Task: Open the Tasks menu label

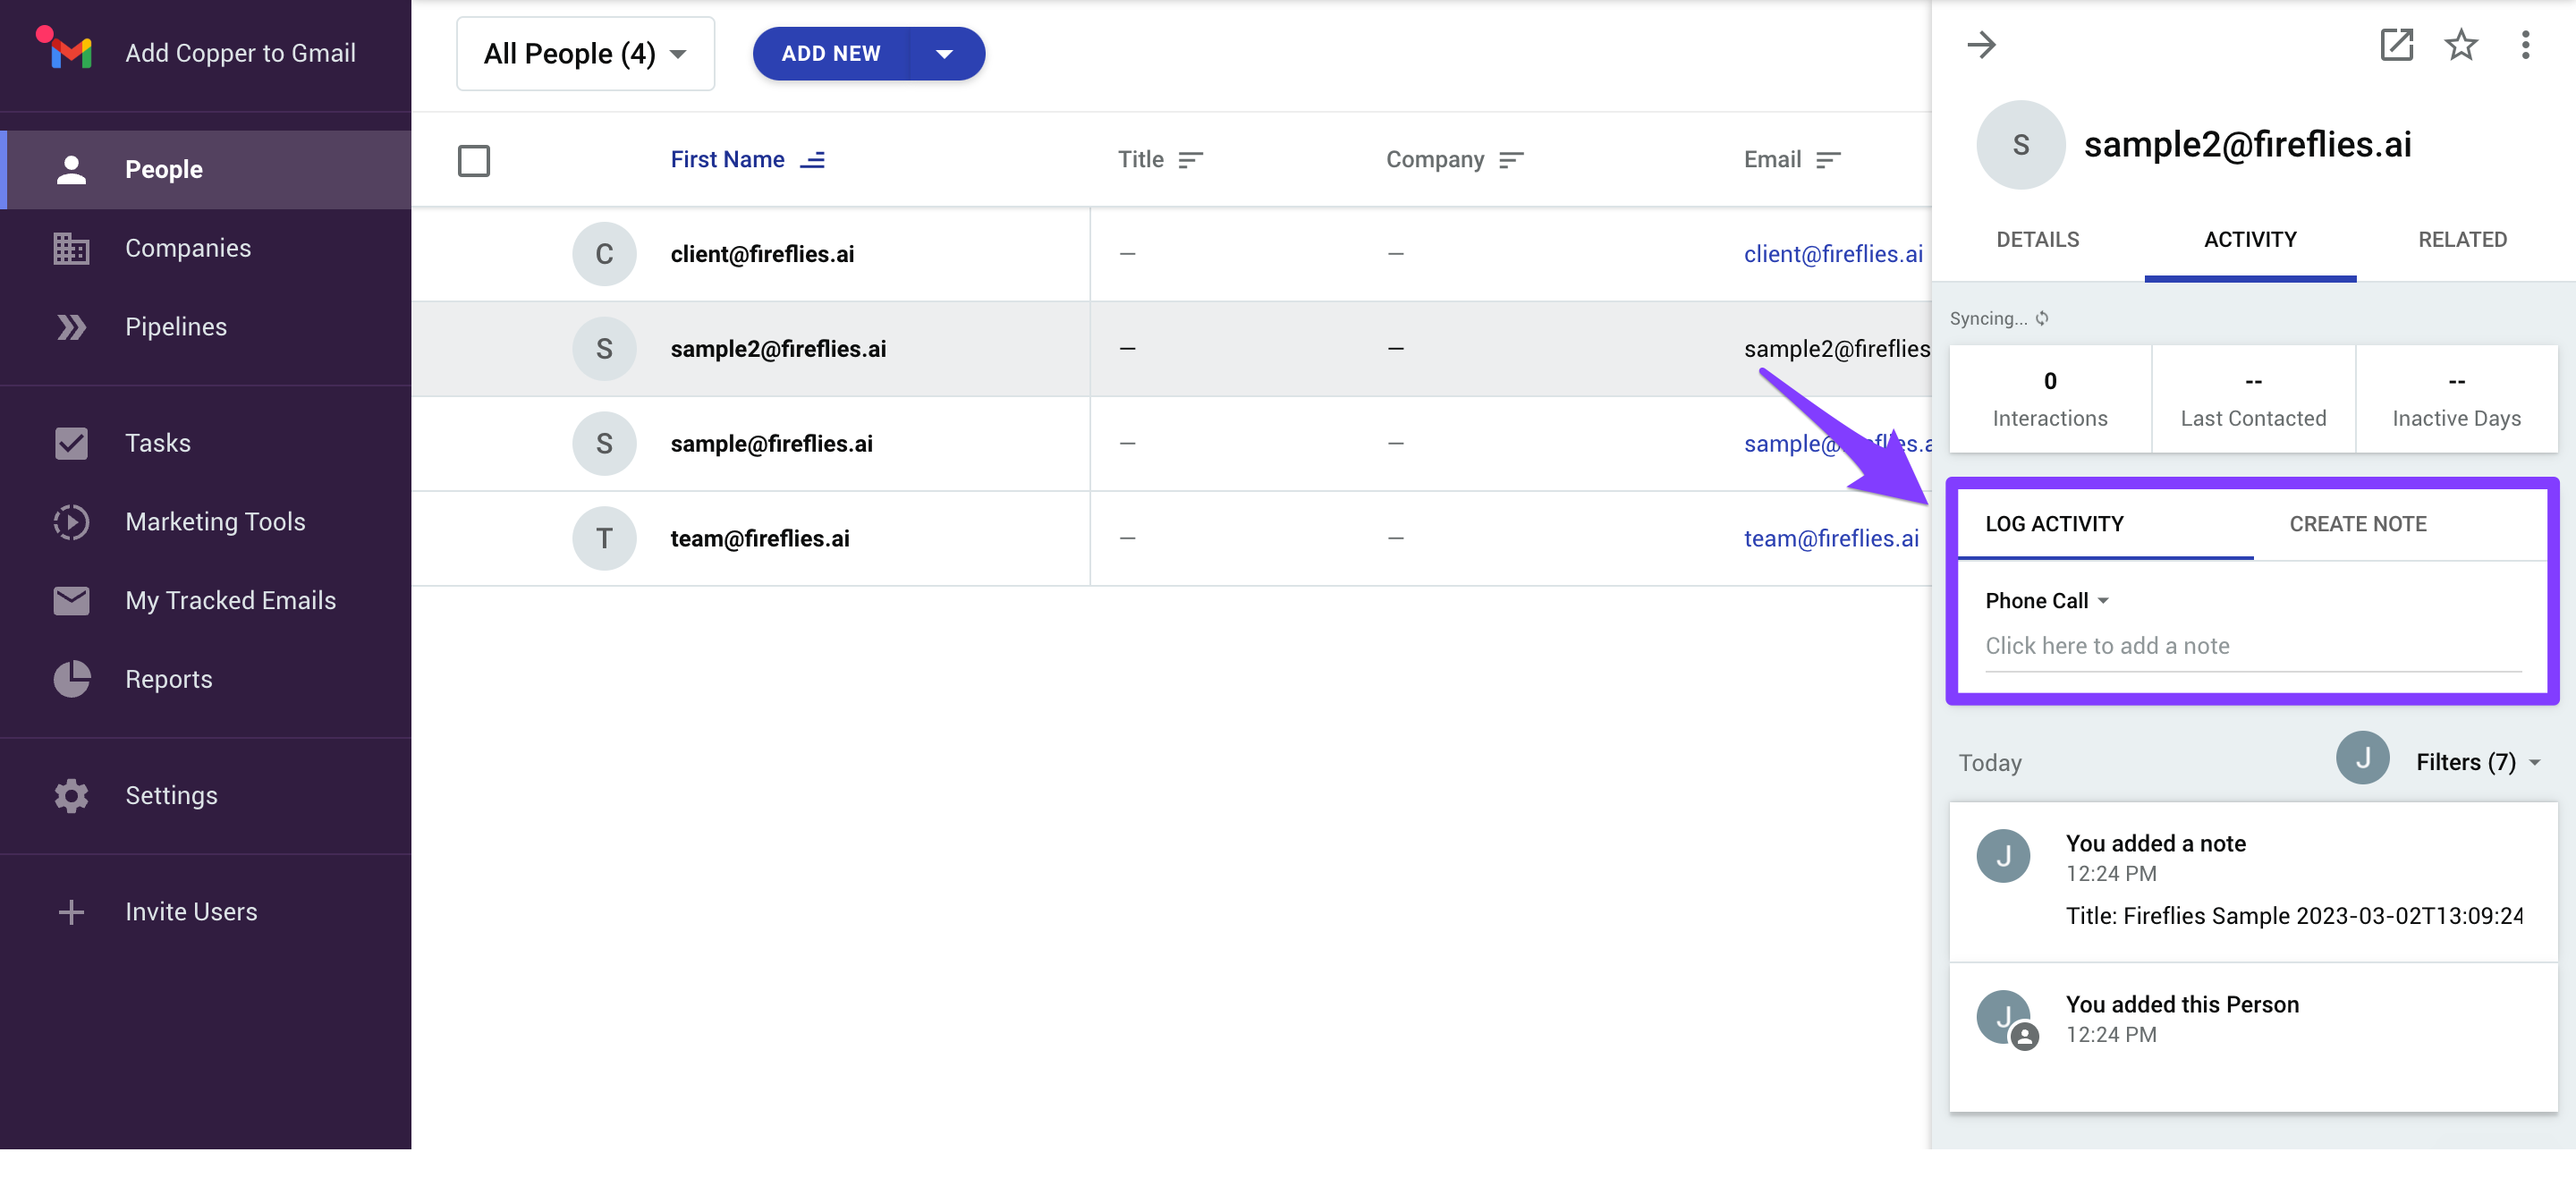Action: click(x=158, y=443)
